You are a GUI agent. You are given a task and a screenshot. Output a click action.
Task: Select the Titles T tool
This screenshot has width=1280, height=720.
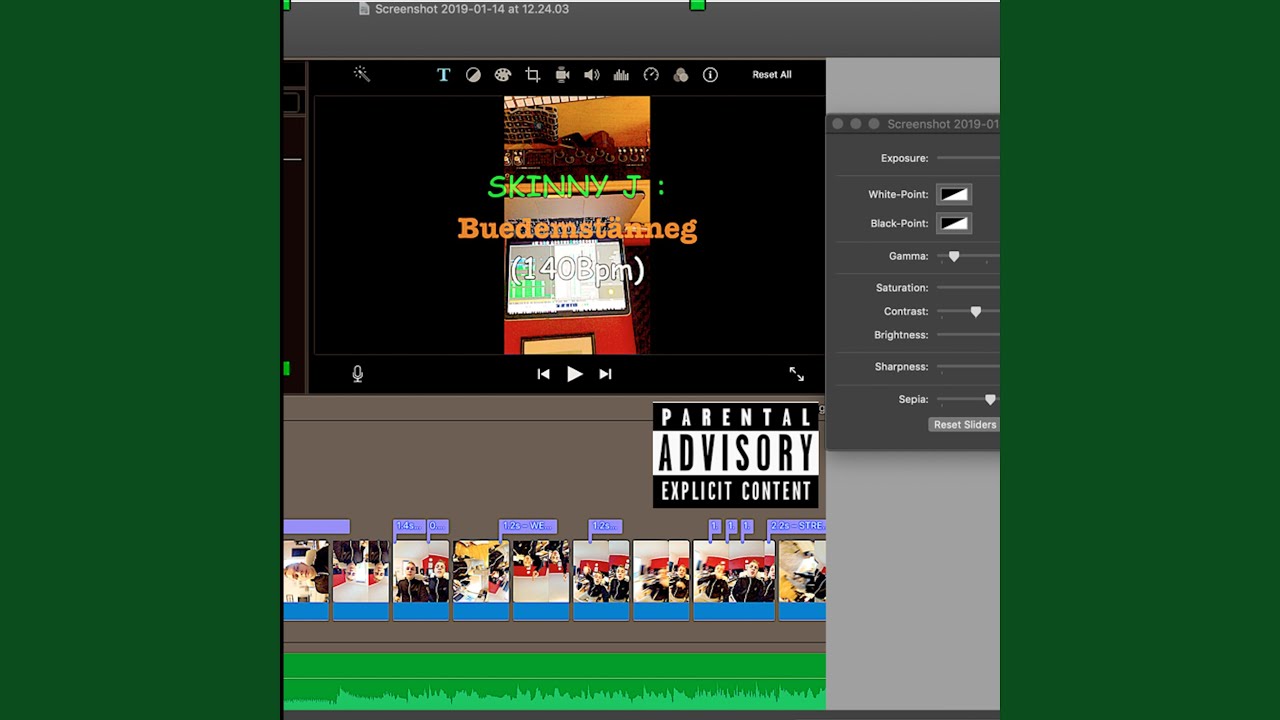coord(444,75)
